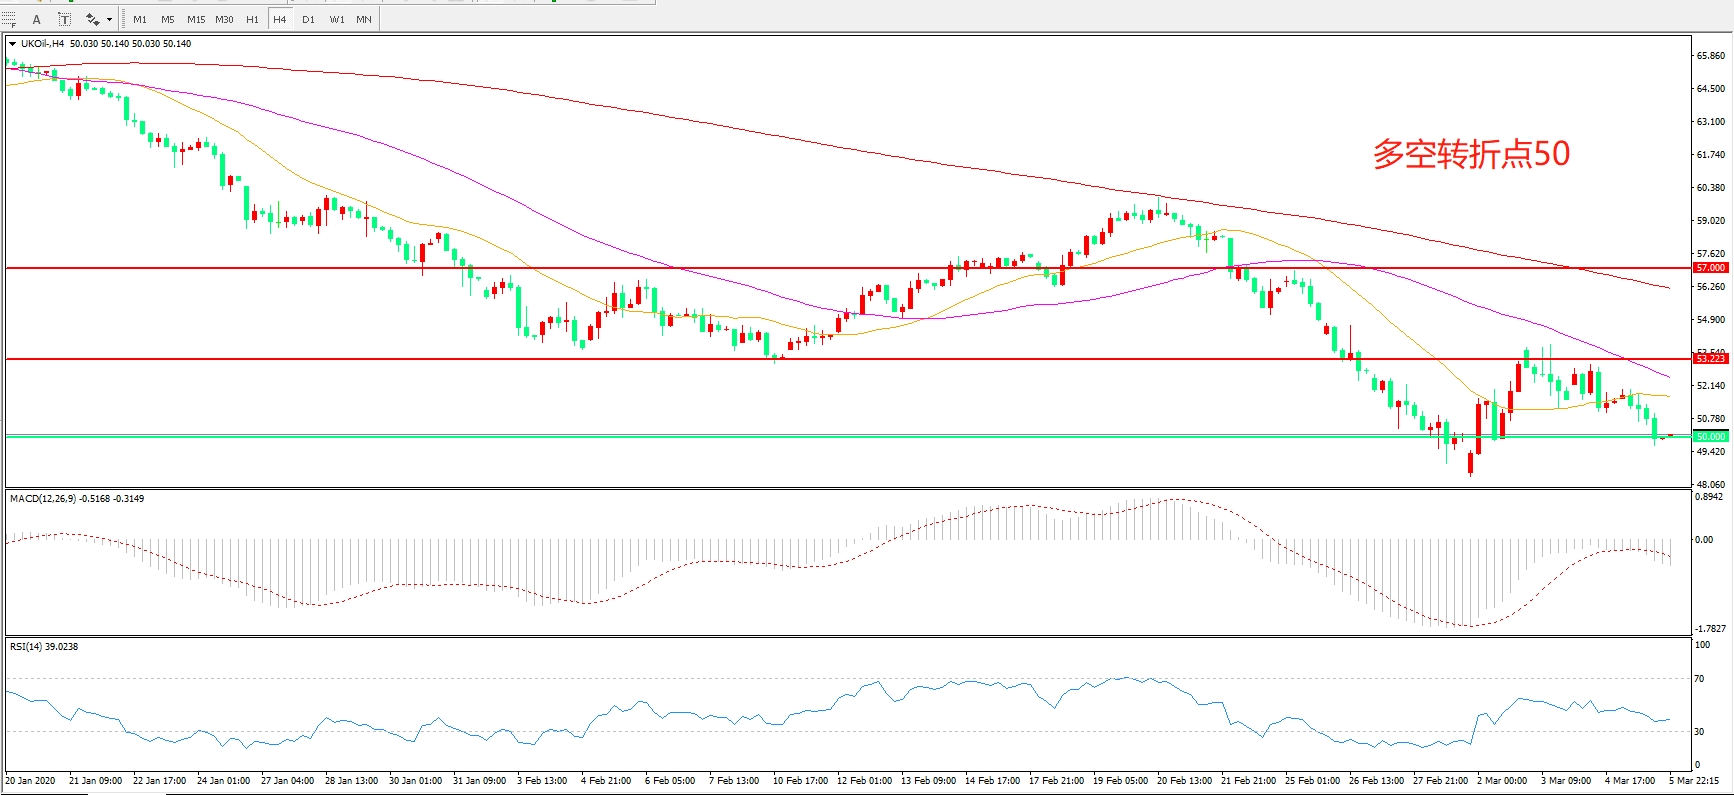The image size is (1734, 795).
Task: Click the 53.223 horizontal line price tag
Action: [1710, 358]
